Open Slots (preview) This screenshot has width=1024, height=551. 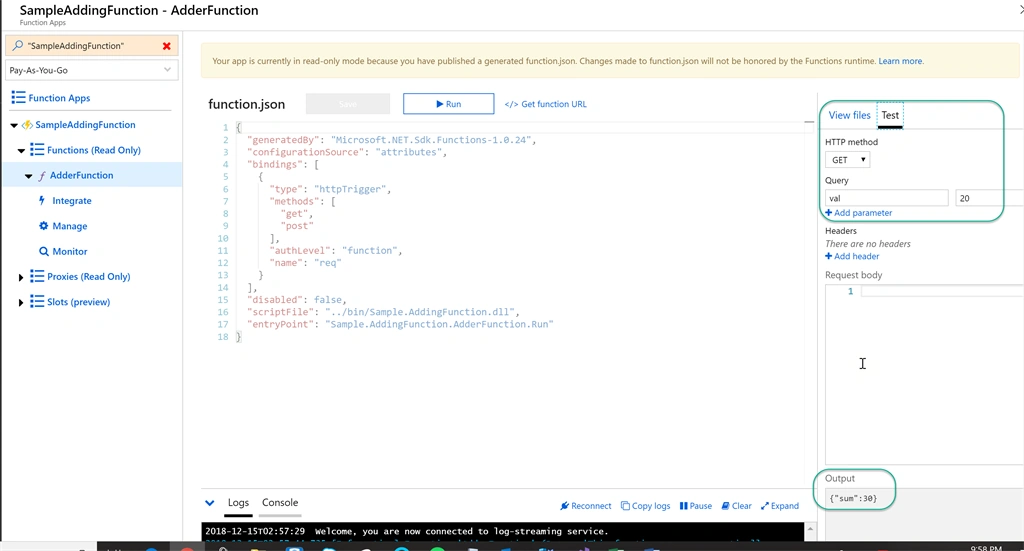click(78, 302)
